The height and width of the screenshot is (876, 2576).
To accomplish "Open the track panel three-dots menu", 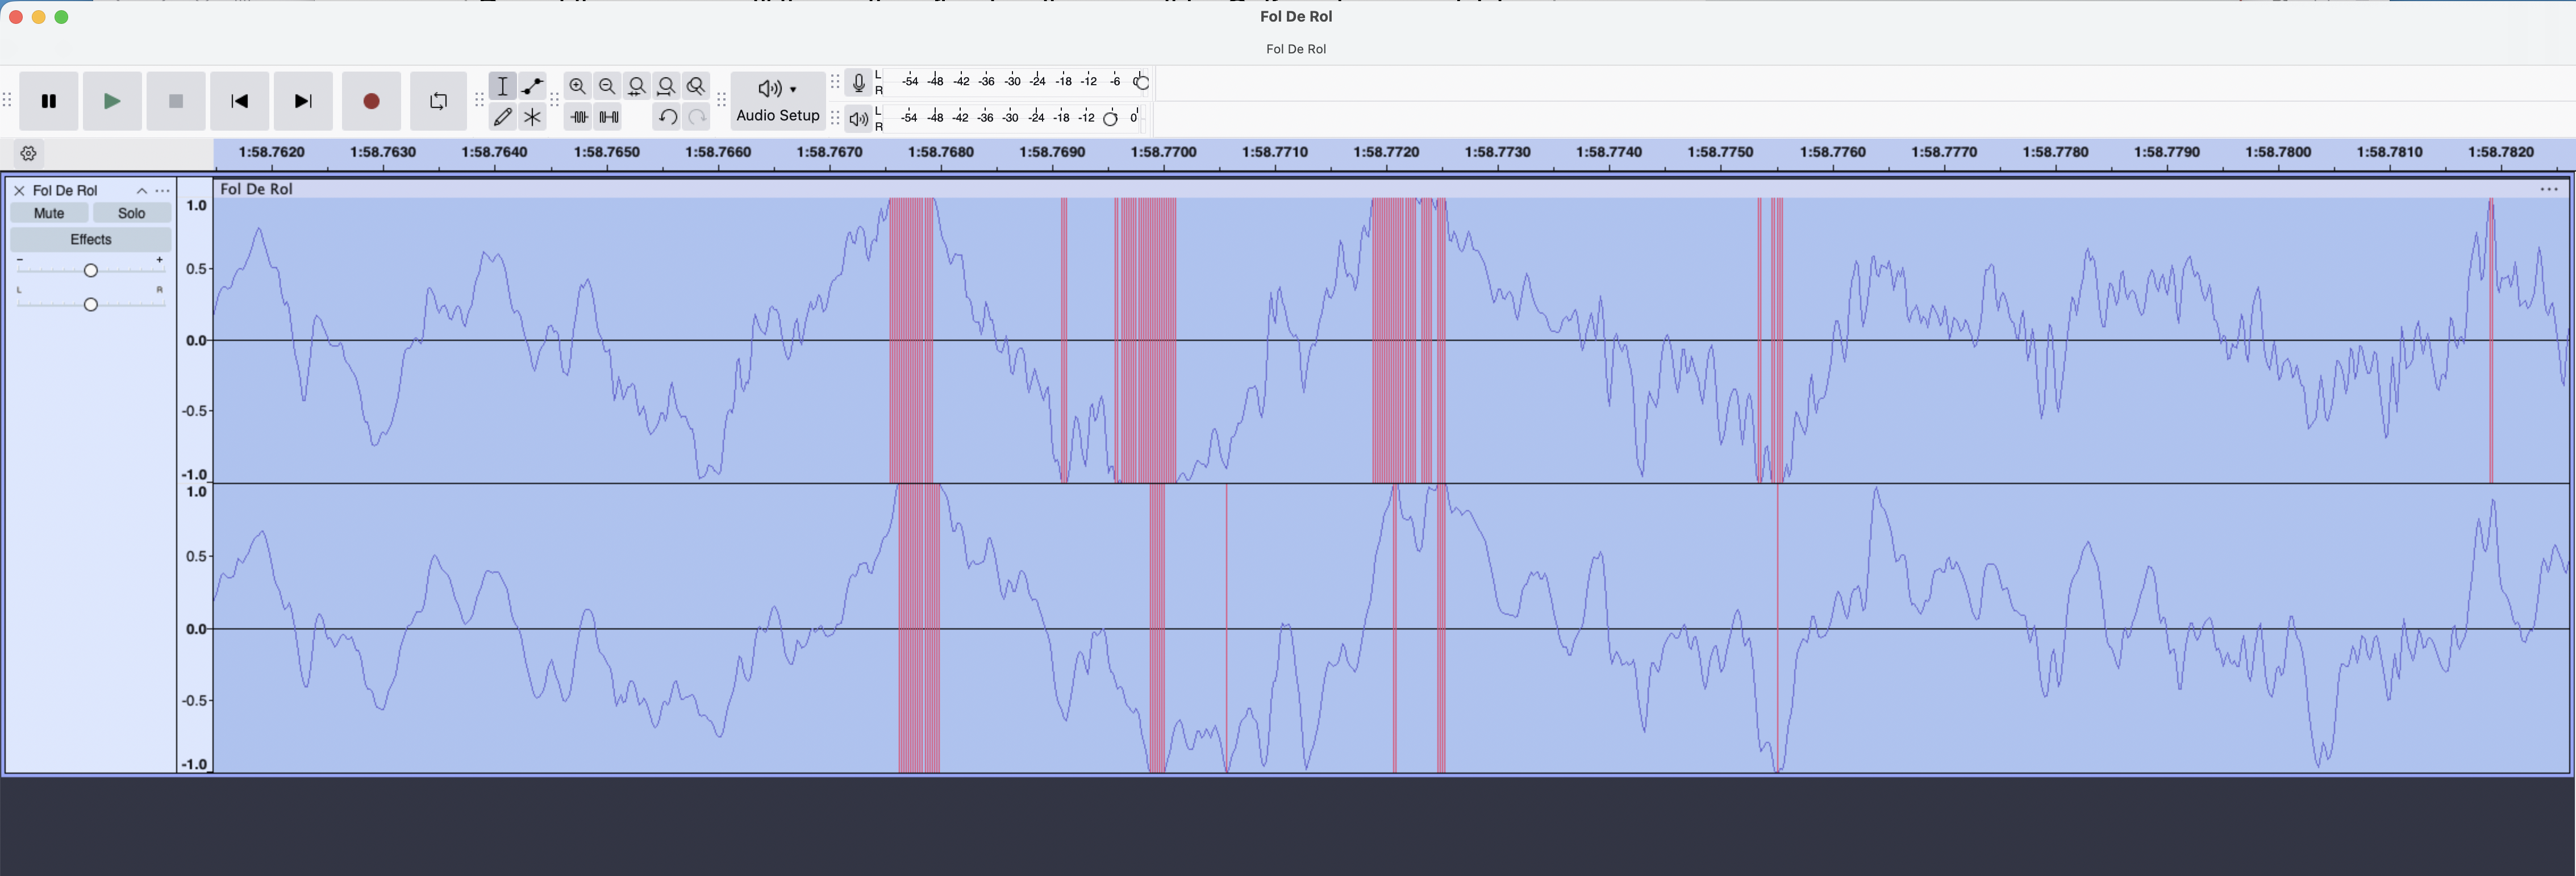I will click(x=162, y=190).
